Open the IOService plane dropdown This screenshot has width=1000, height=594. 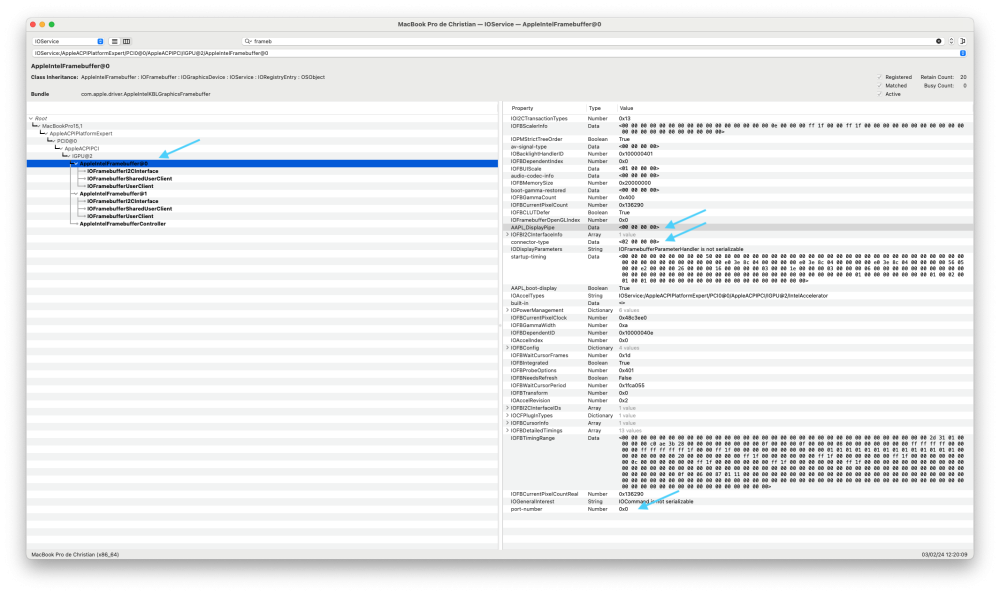click(x=68, y=41)
